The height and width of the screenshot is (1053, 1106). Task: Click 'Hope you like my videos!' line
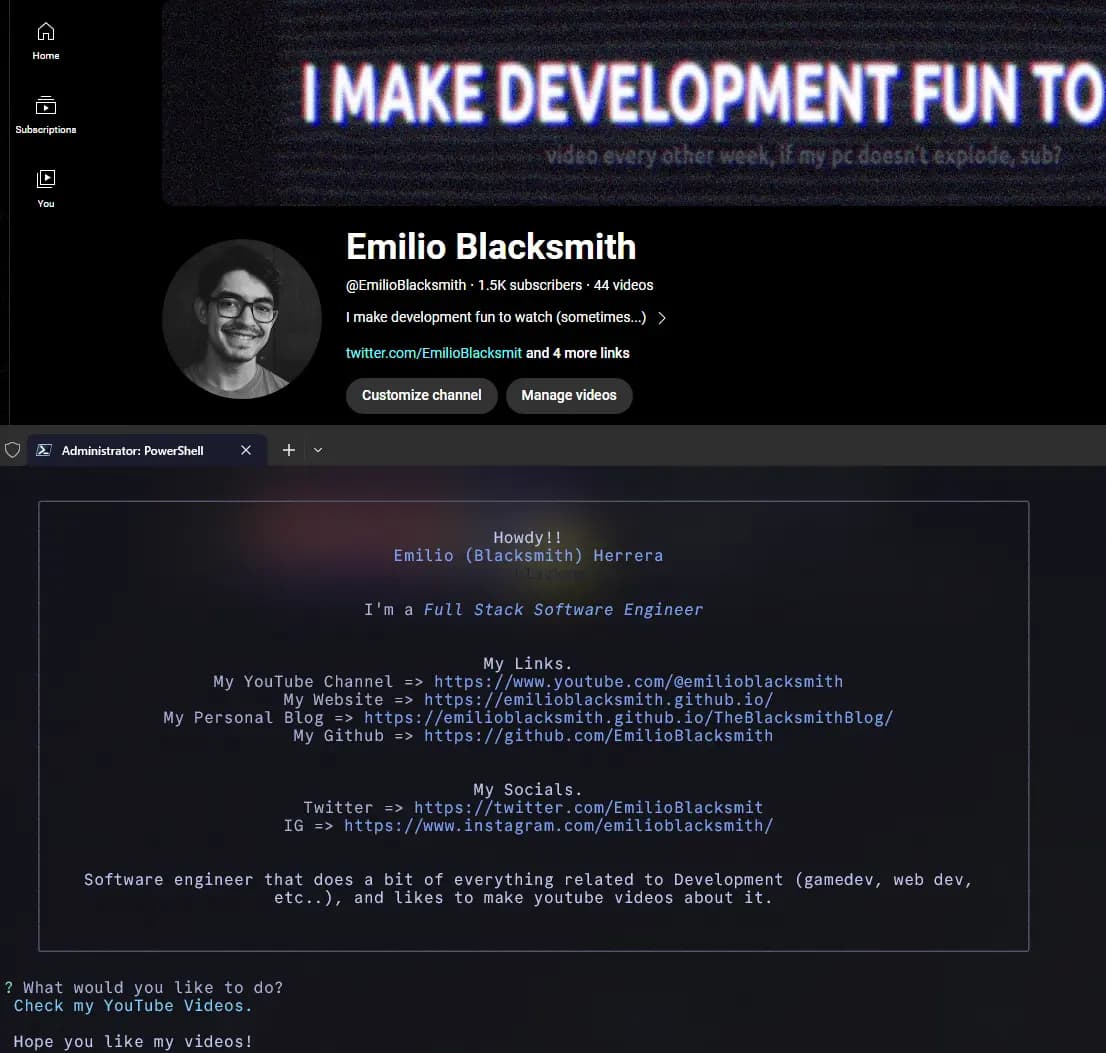pos(133,1042)
